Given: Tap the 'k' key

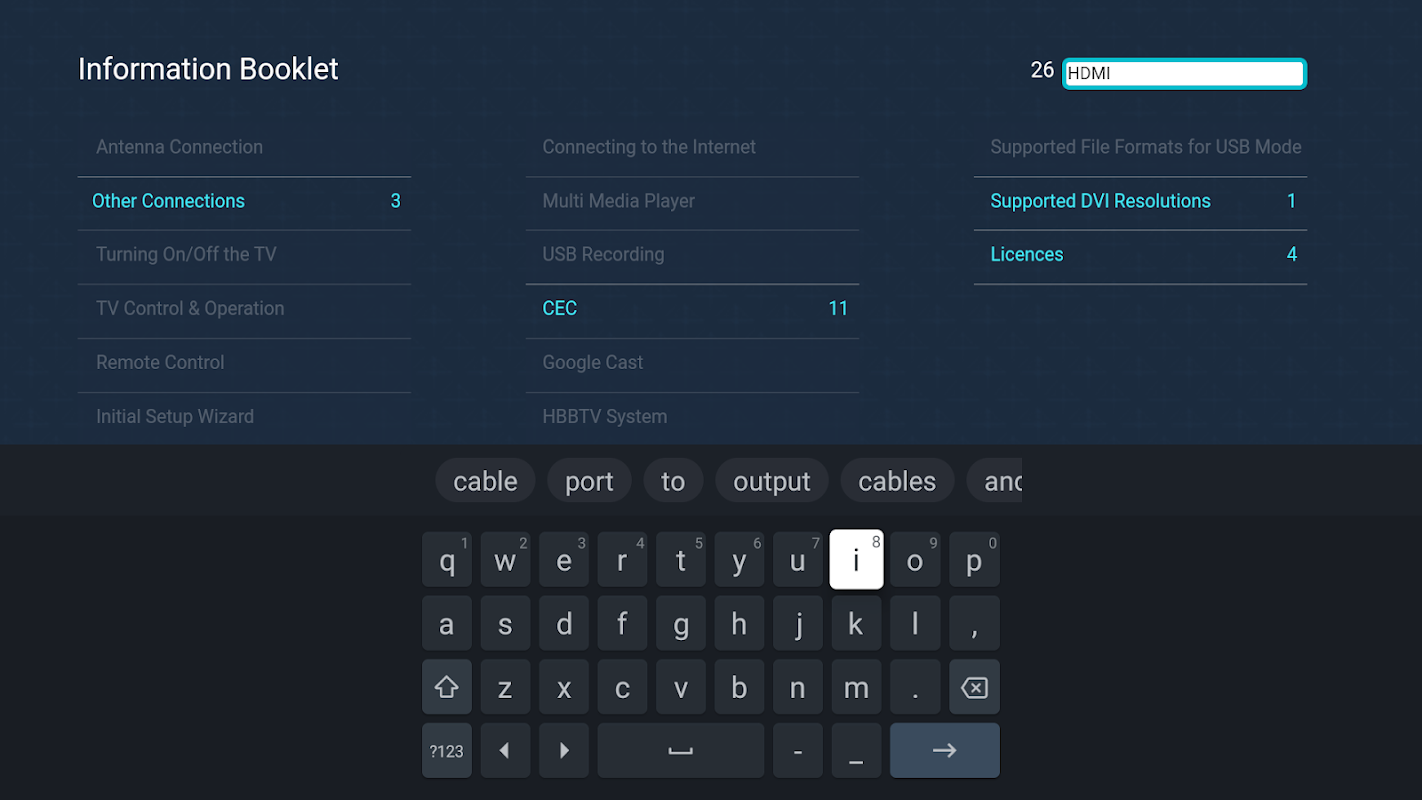Looking at the screenshot, I should [x=856, y=623].
